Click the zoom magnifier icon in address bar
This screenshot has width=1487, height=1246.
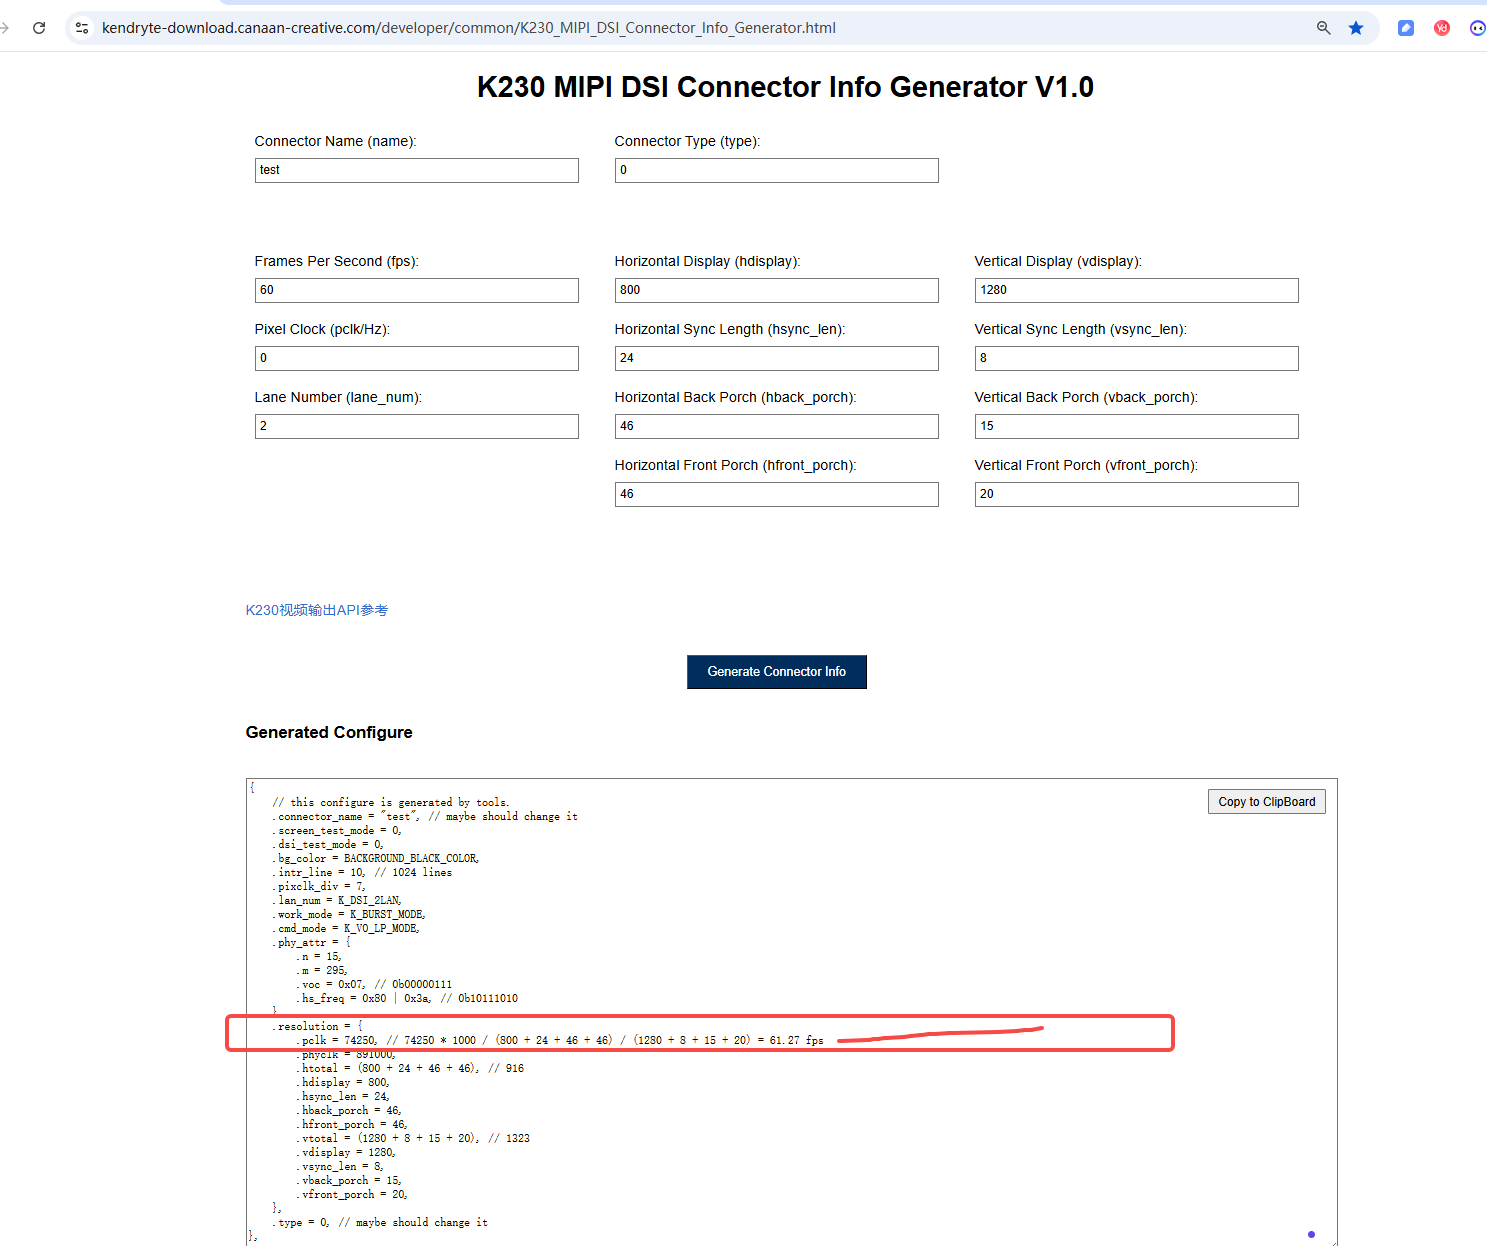coord(1323,28)
